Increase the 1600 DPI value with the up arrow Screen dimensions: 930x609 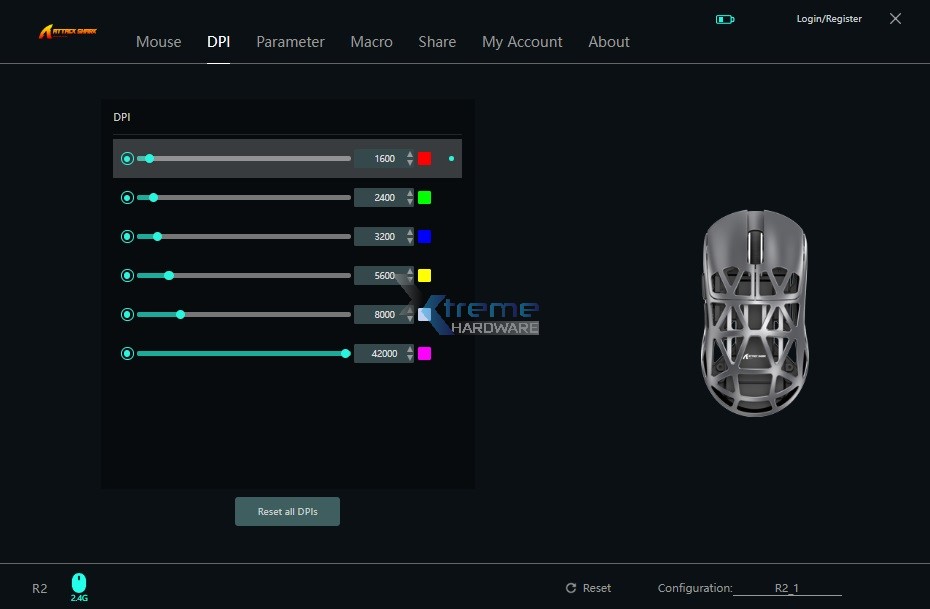pos(409,154)
